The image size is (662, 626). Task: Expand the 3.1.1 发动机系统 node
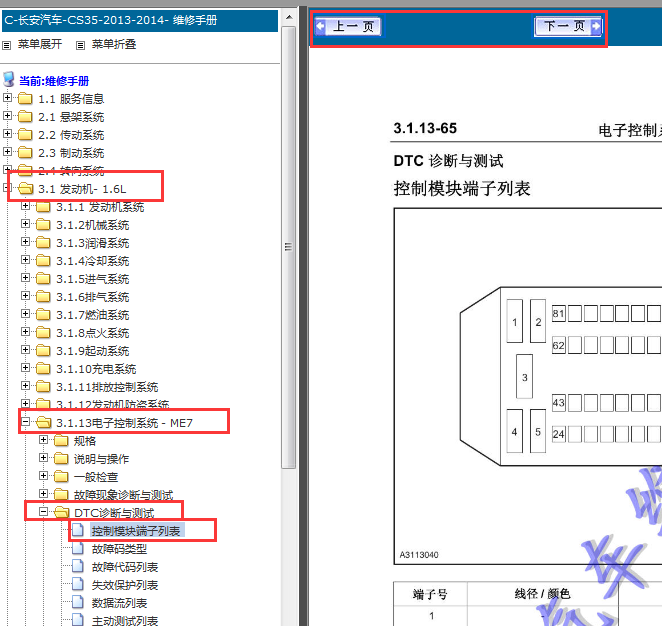click(x=25, y=206)
